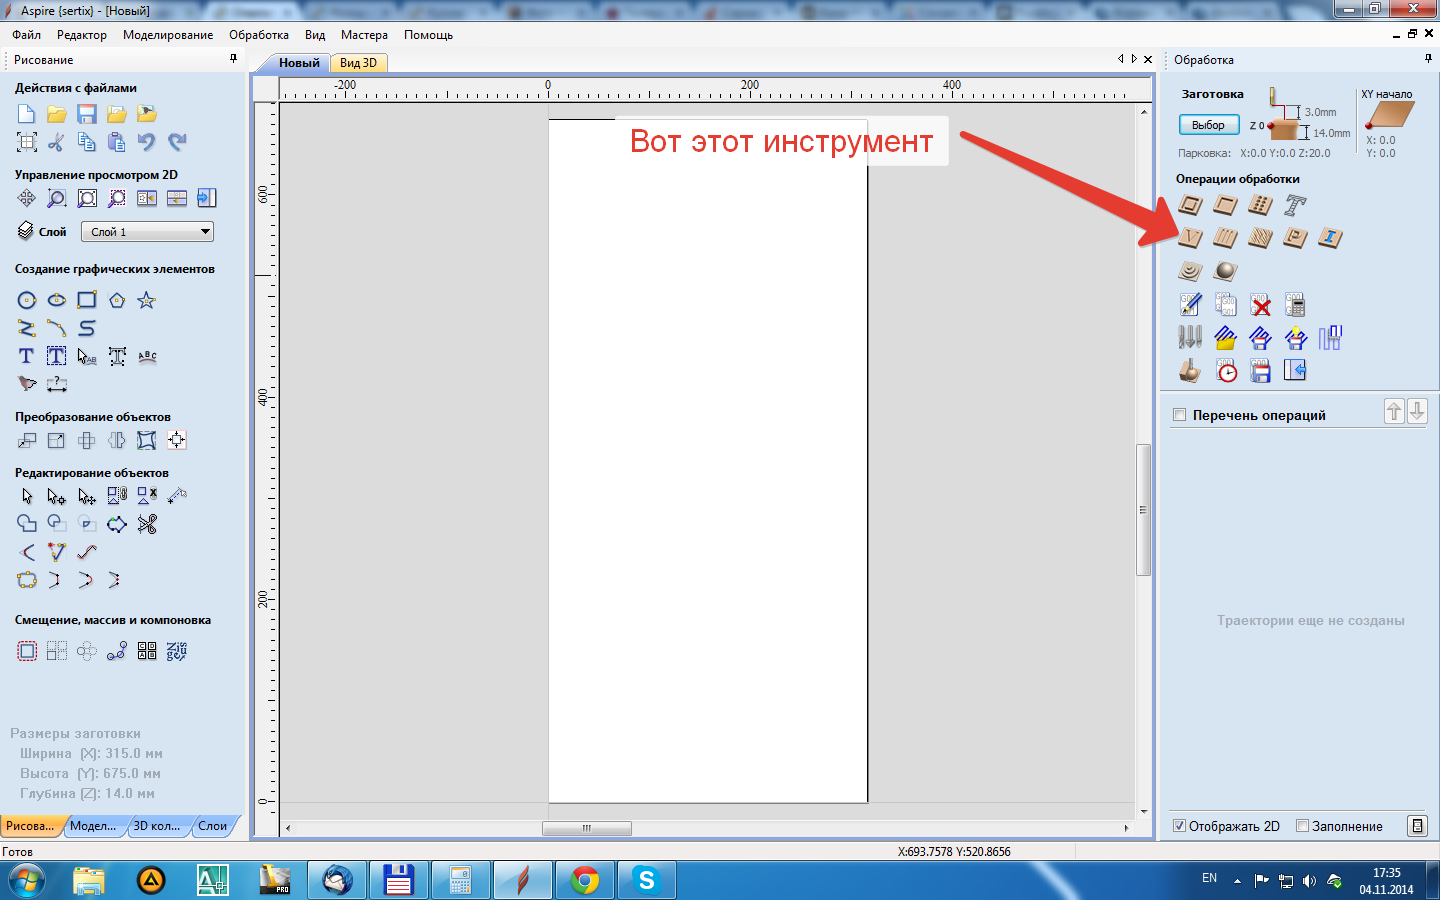
Task: Click the horizontal scrollbar thumb under canvas
Action: coord(587,828)
